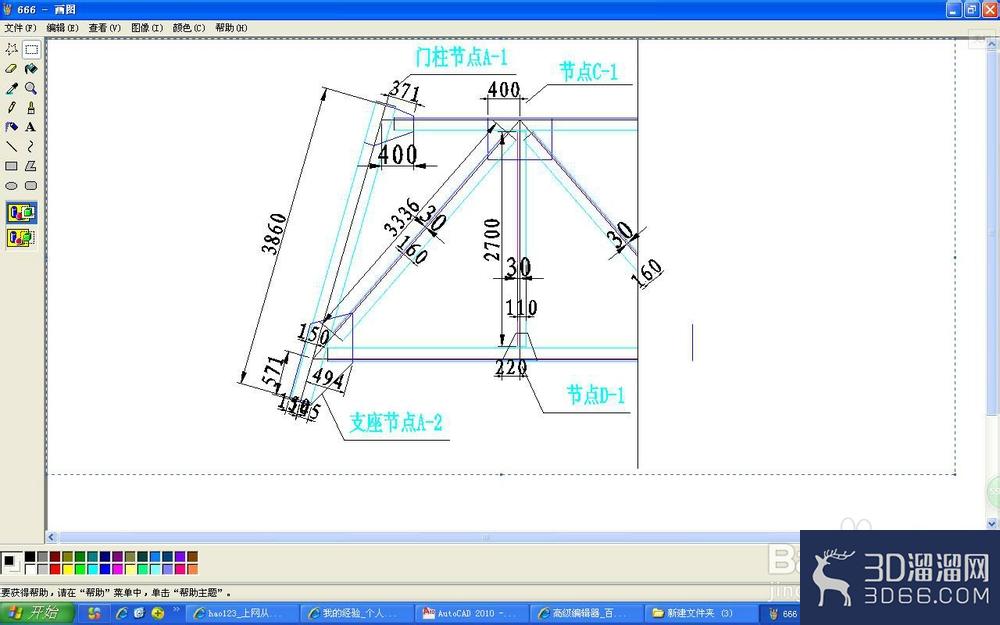Select the rectangular Select tool

(31, 49)
